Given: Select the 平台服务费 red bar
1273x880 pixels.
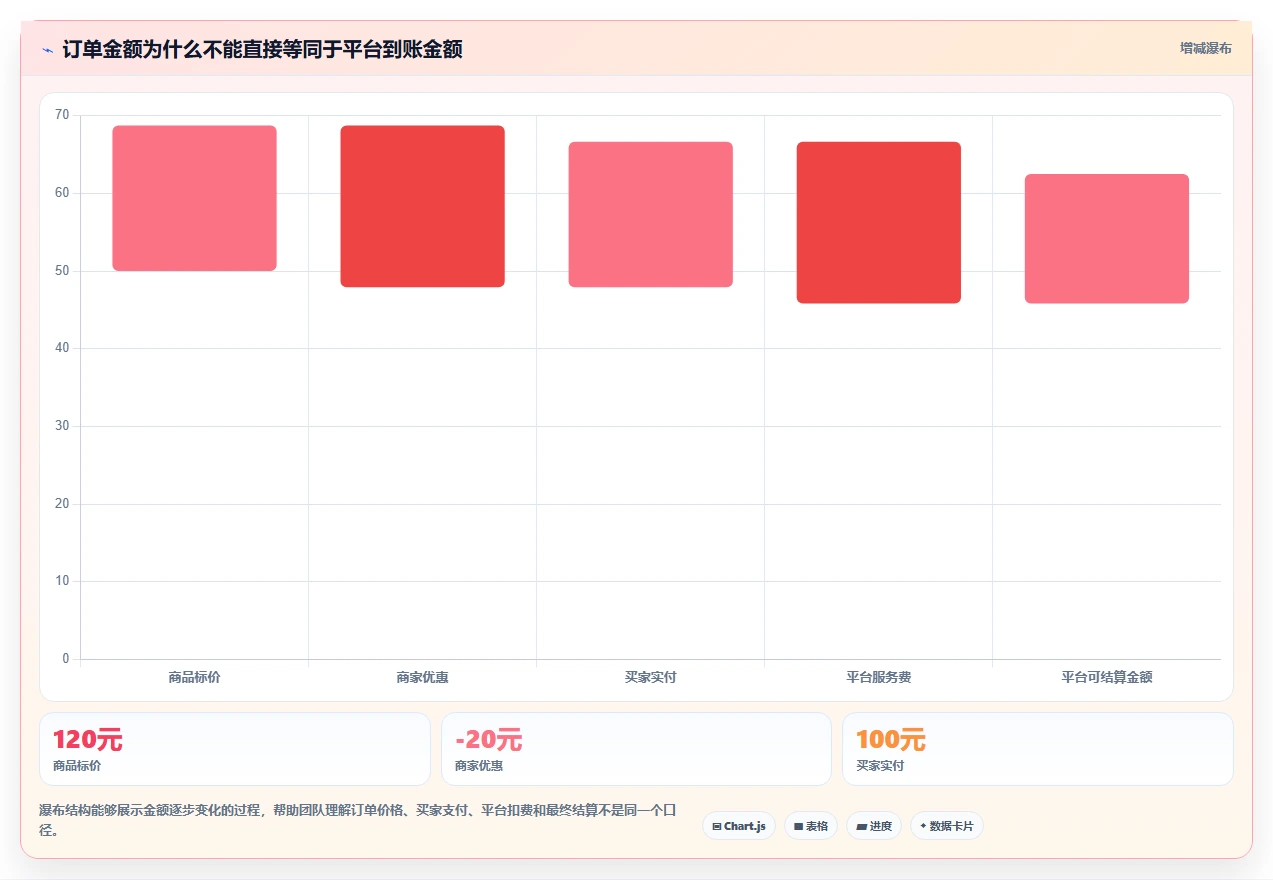Looking at the screenshot, I should click(x=878, y=222).
